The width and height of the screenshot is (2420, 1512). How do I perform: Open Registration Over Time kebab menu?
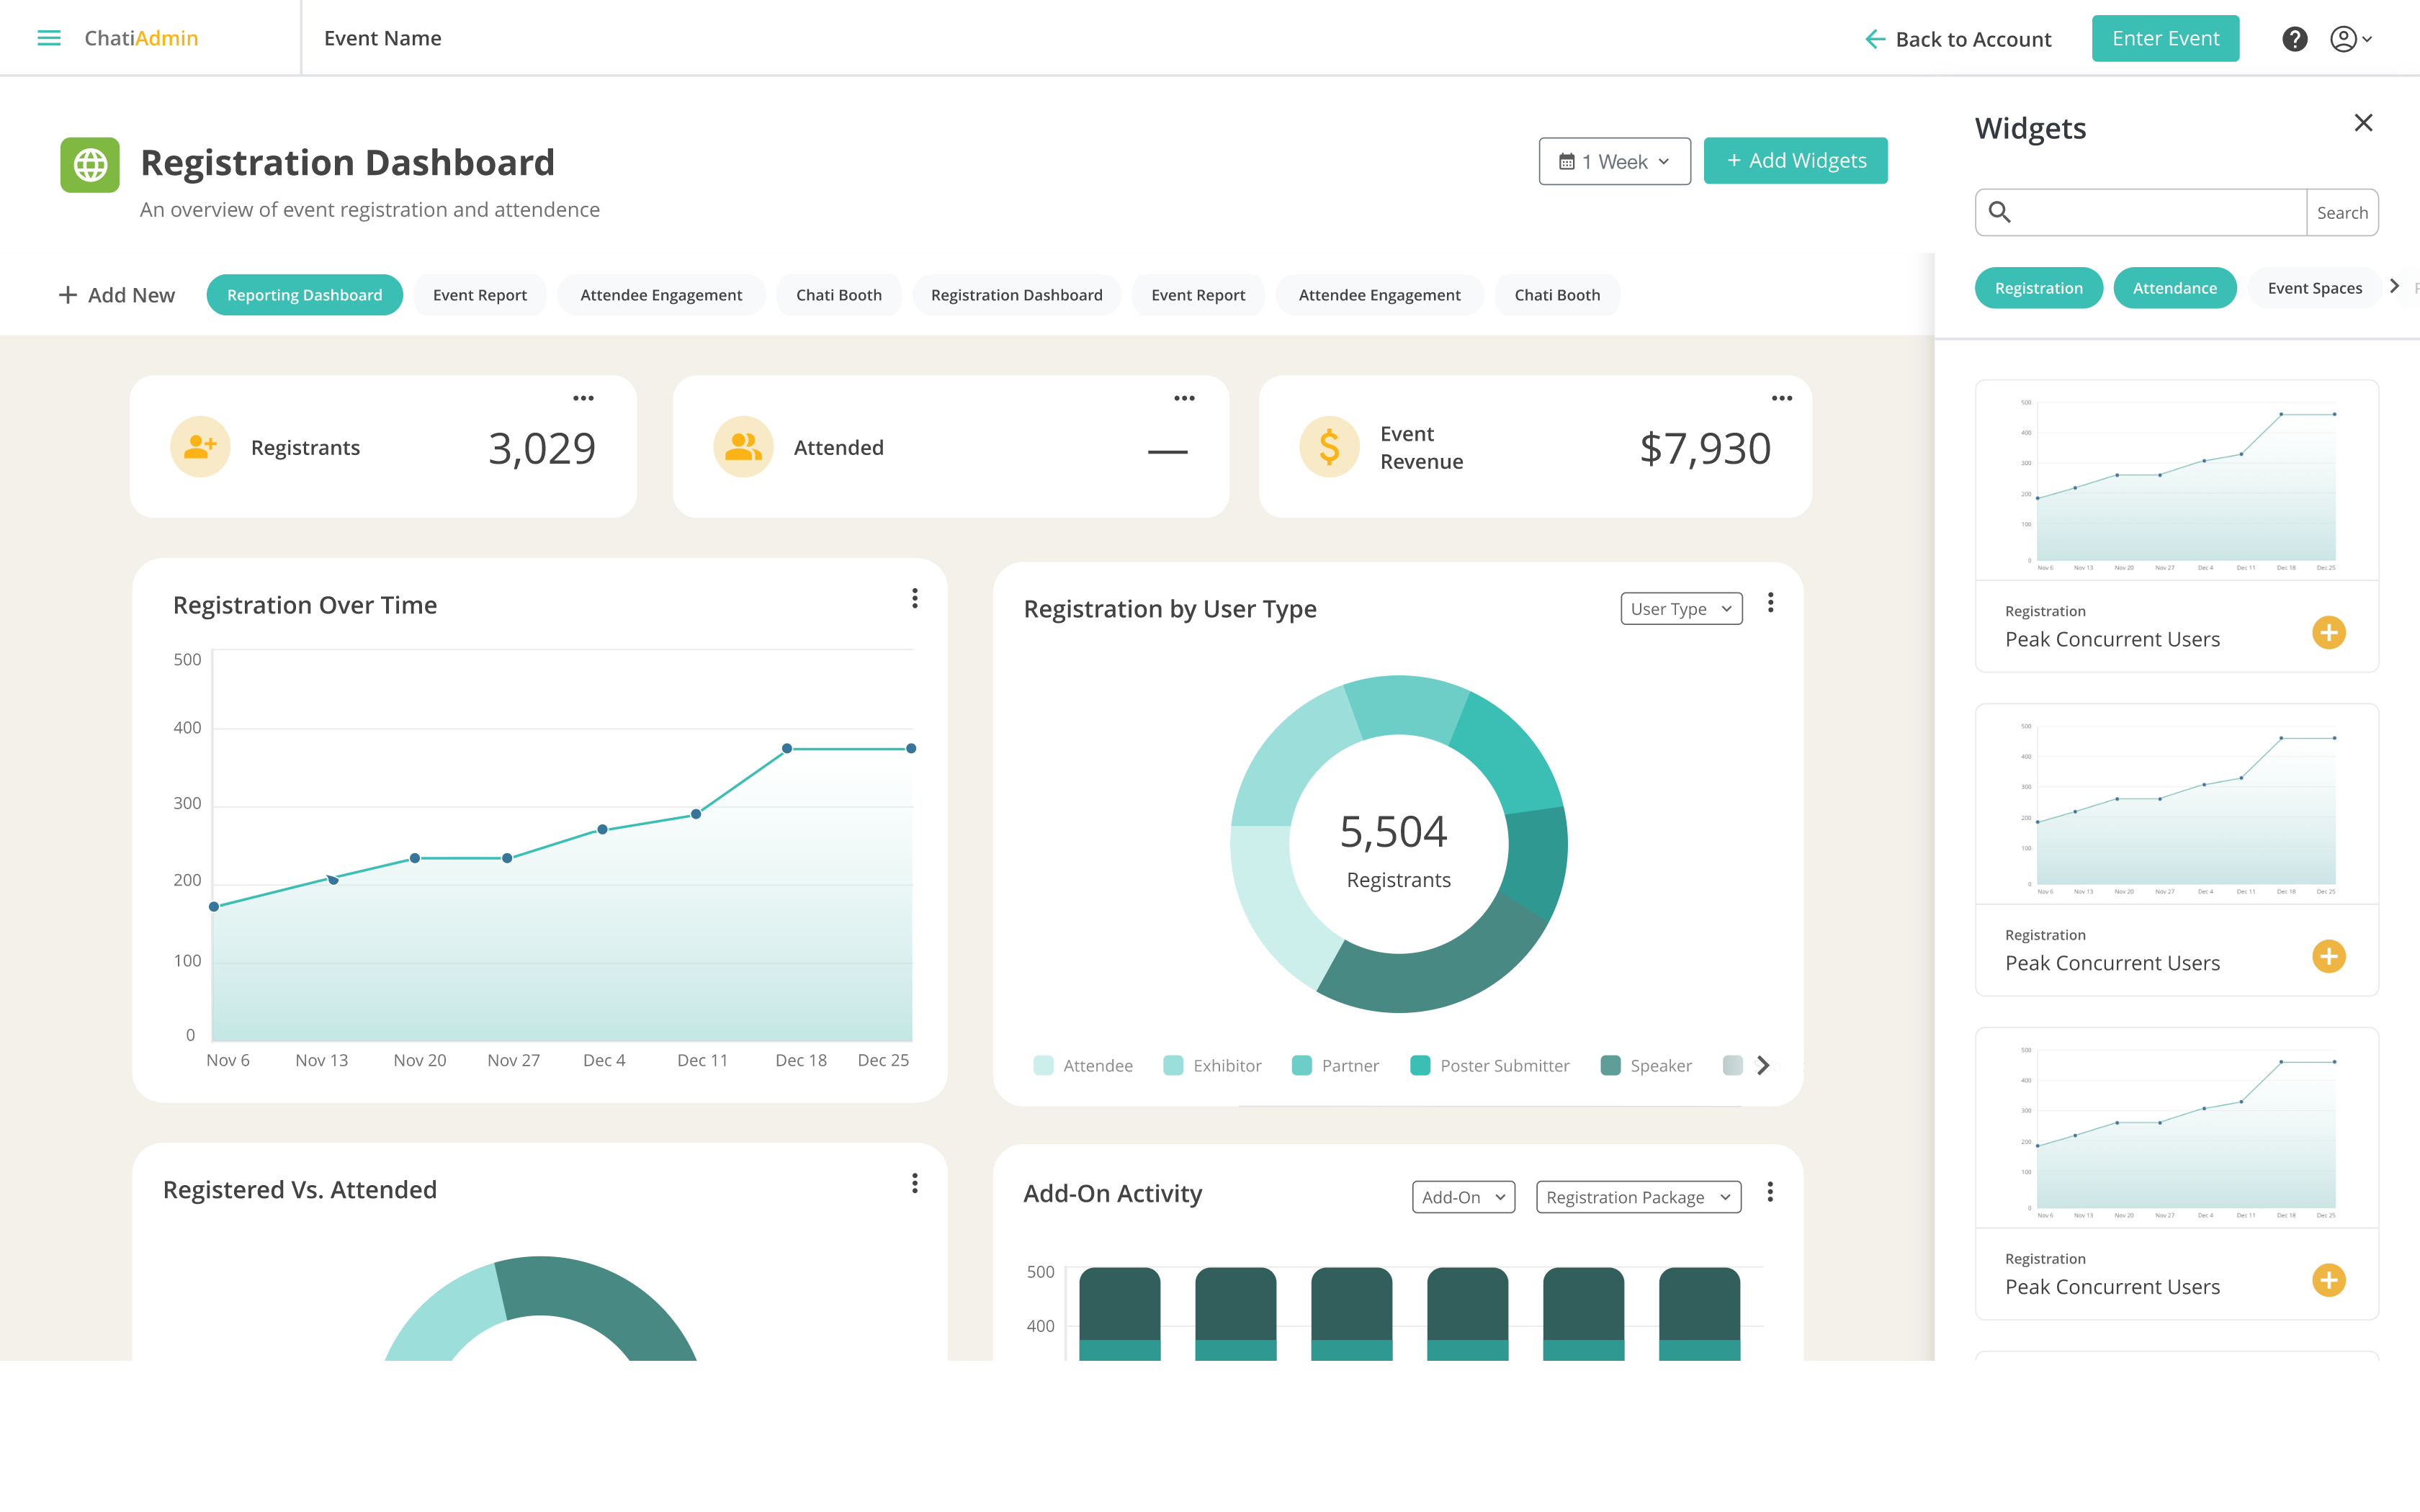click(914, 598)
